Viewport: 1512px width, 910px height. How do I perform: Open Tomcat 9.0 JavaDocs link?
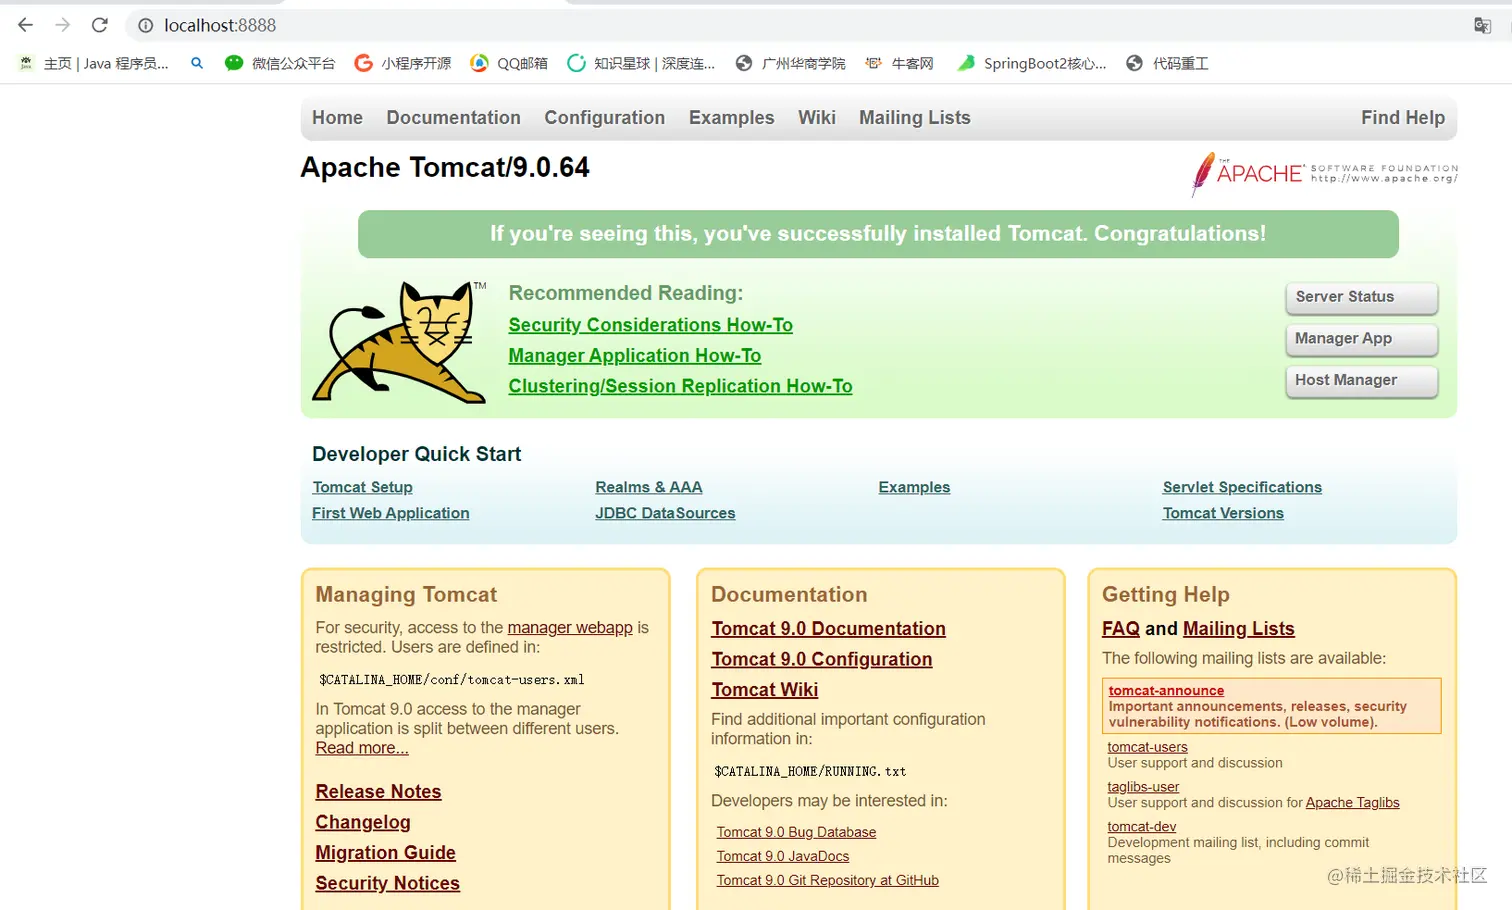pyautogui.click(x=783, y=856)
